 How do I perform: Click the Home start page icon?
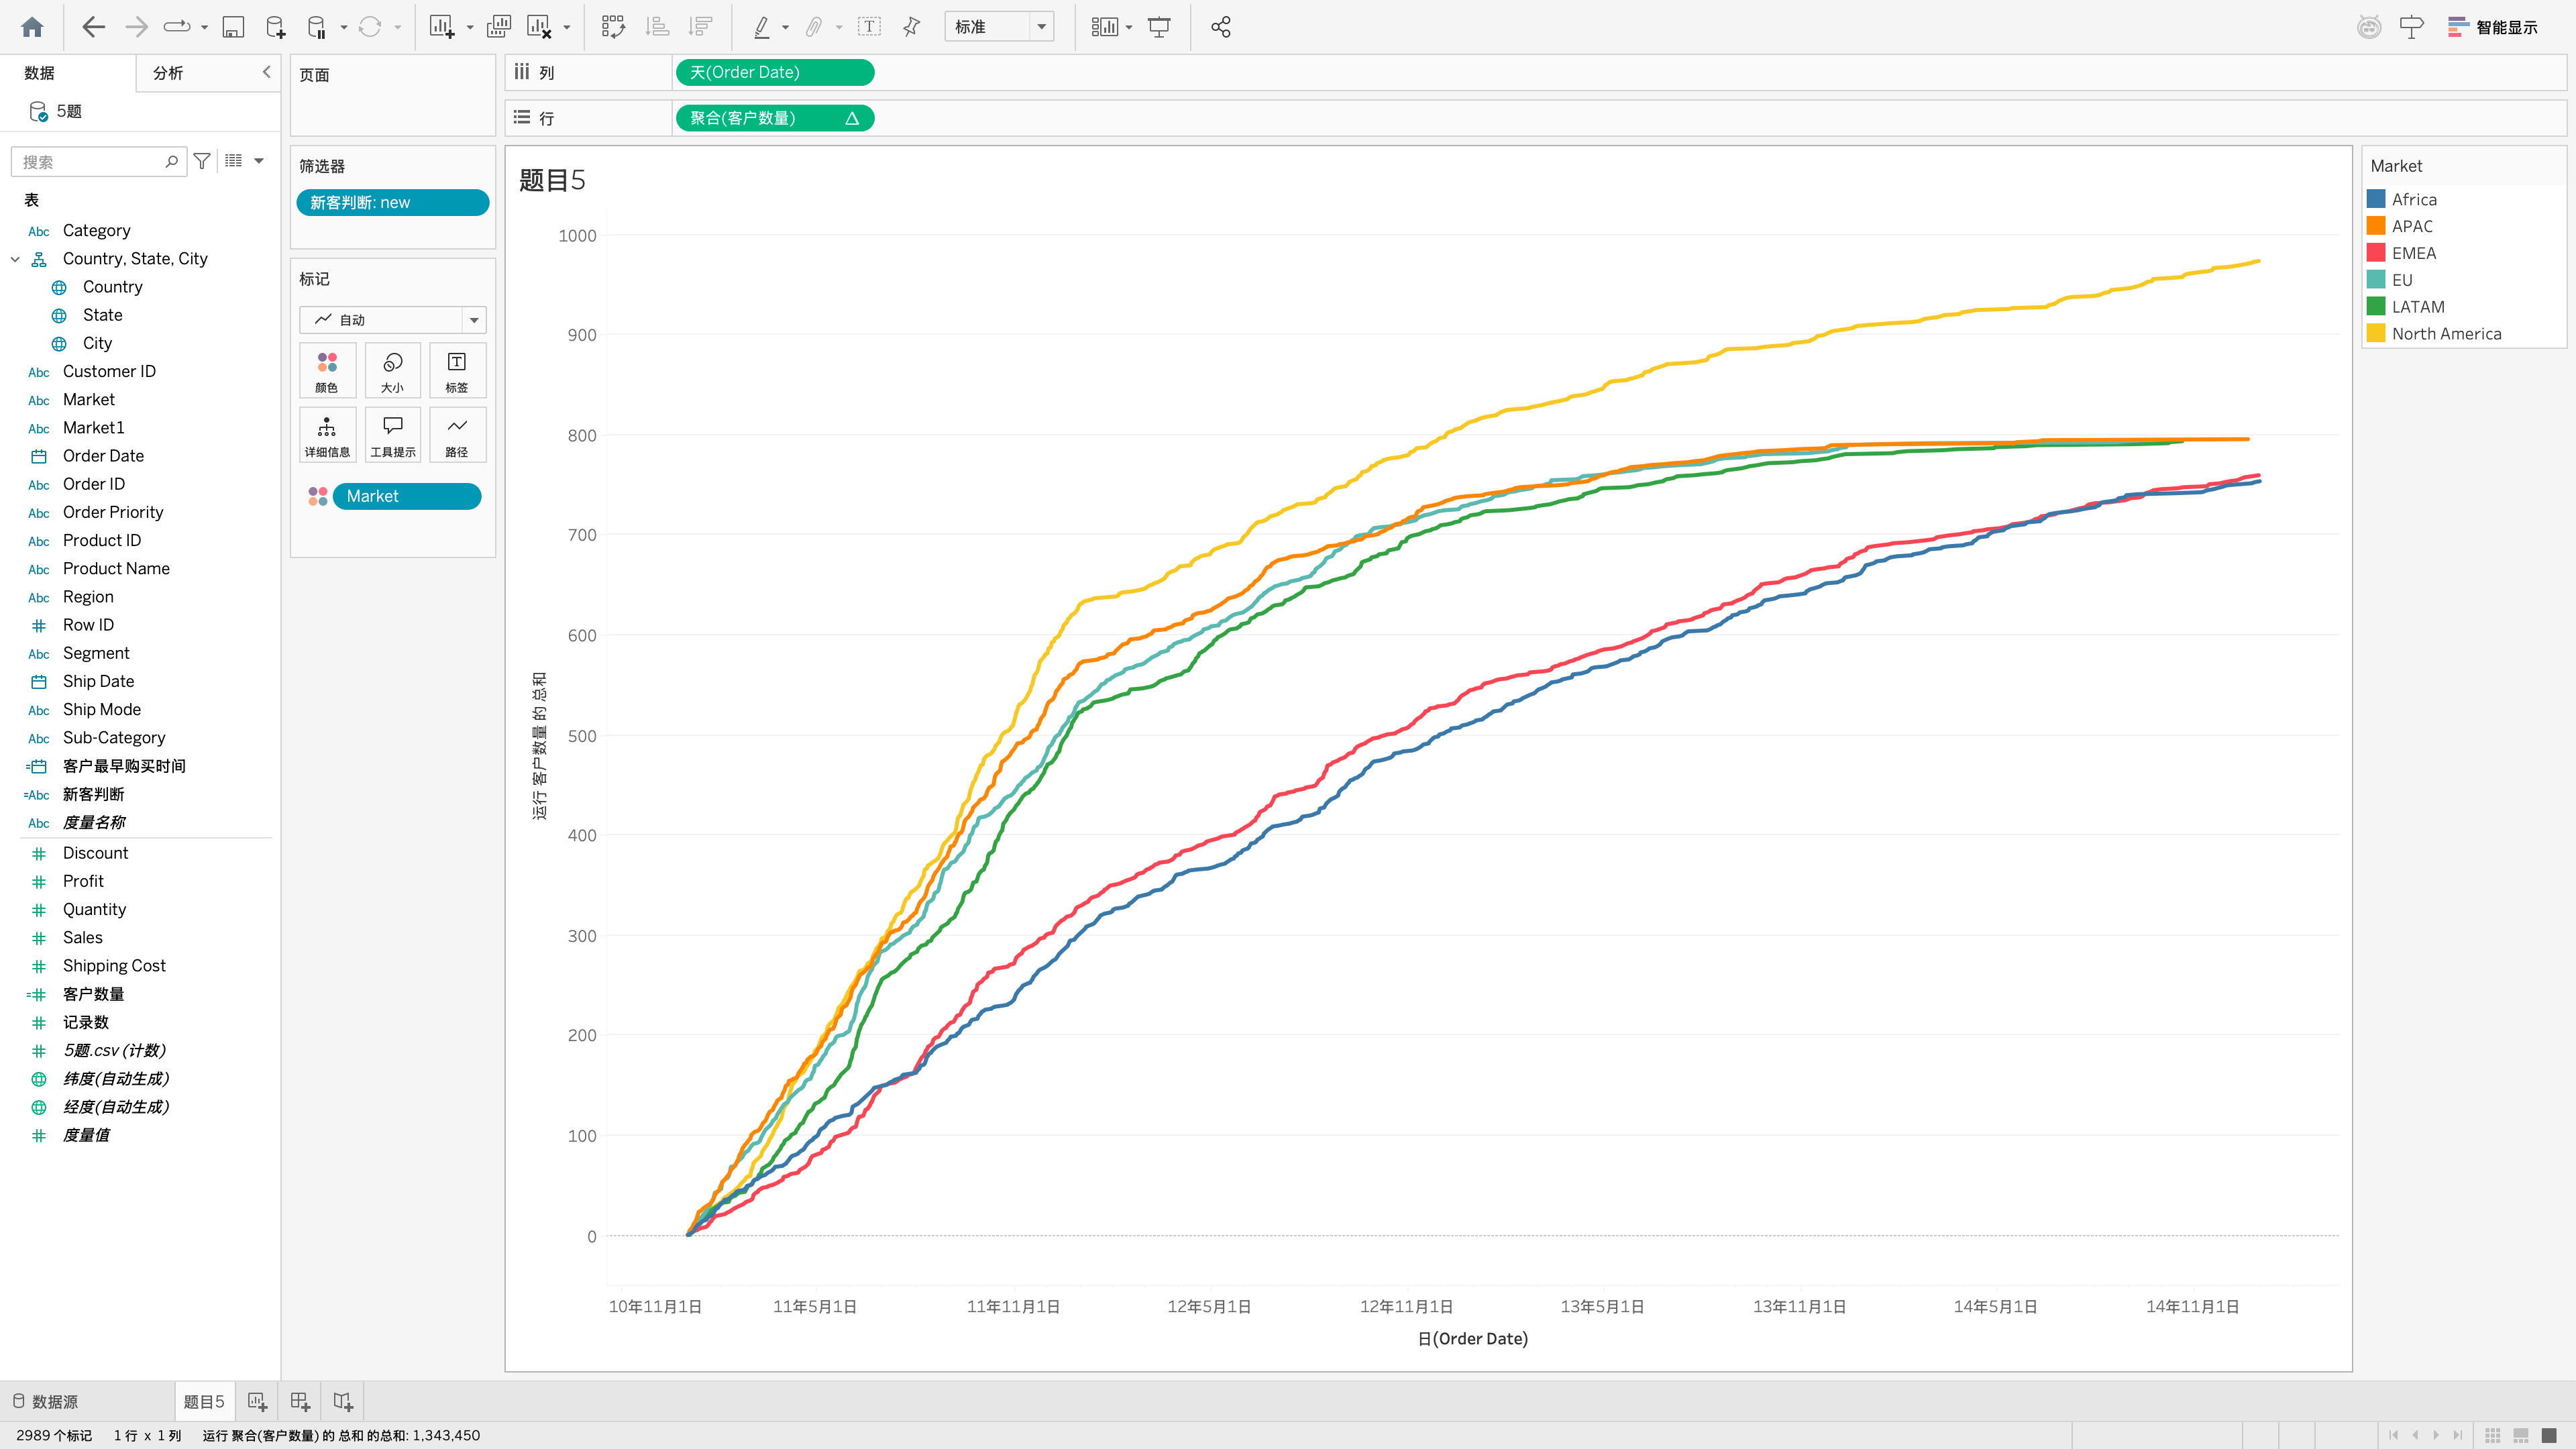pos(32,27)
